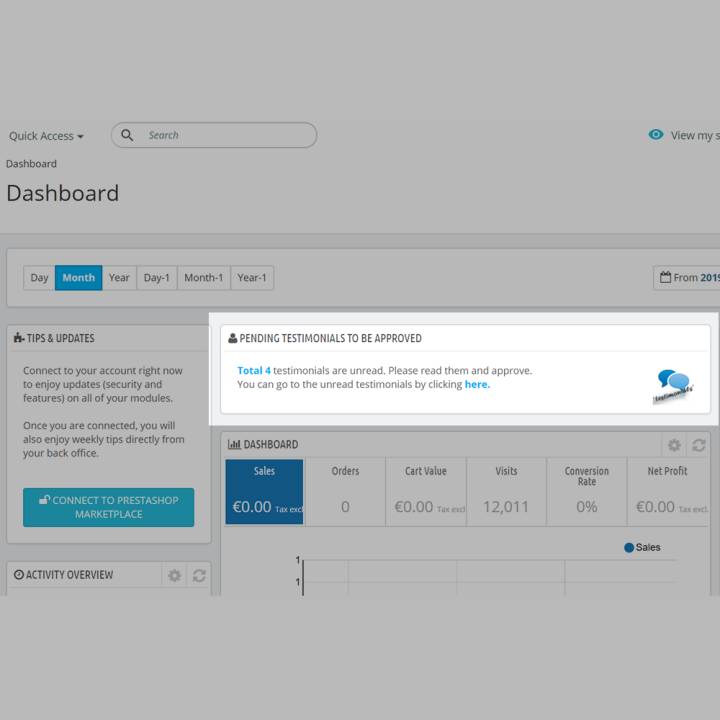Image resolution: width=720 pixels, height=720 pixels.
Task: Click the Dashboard bar chart icon
Action: pos(234,444)
